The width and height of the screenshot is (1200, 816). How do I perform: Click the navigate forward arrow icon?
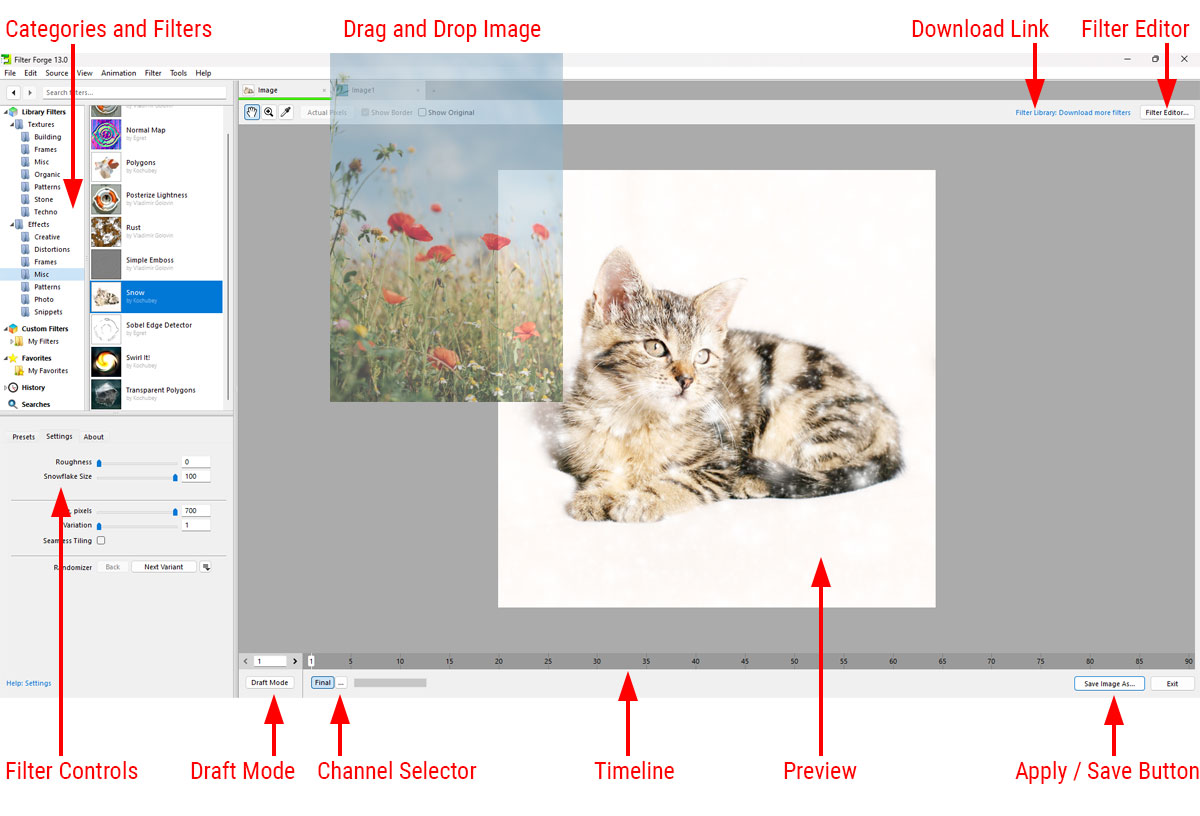click(30, 93)
